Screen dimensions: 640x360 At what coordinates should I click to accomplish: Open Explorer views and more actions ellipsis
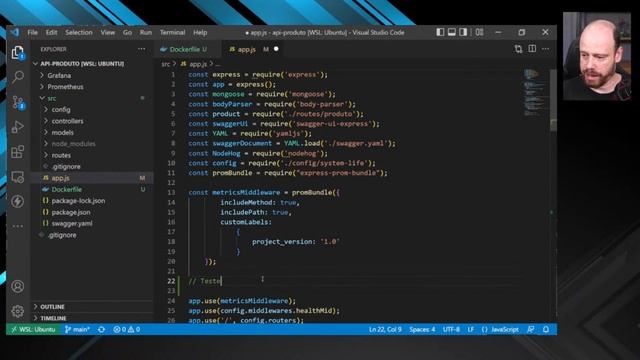point(141,49)
